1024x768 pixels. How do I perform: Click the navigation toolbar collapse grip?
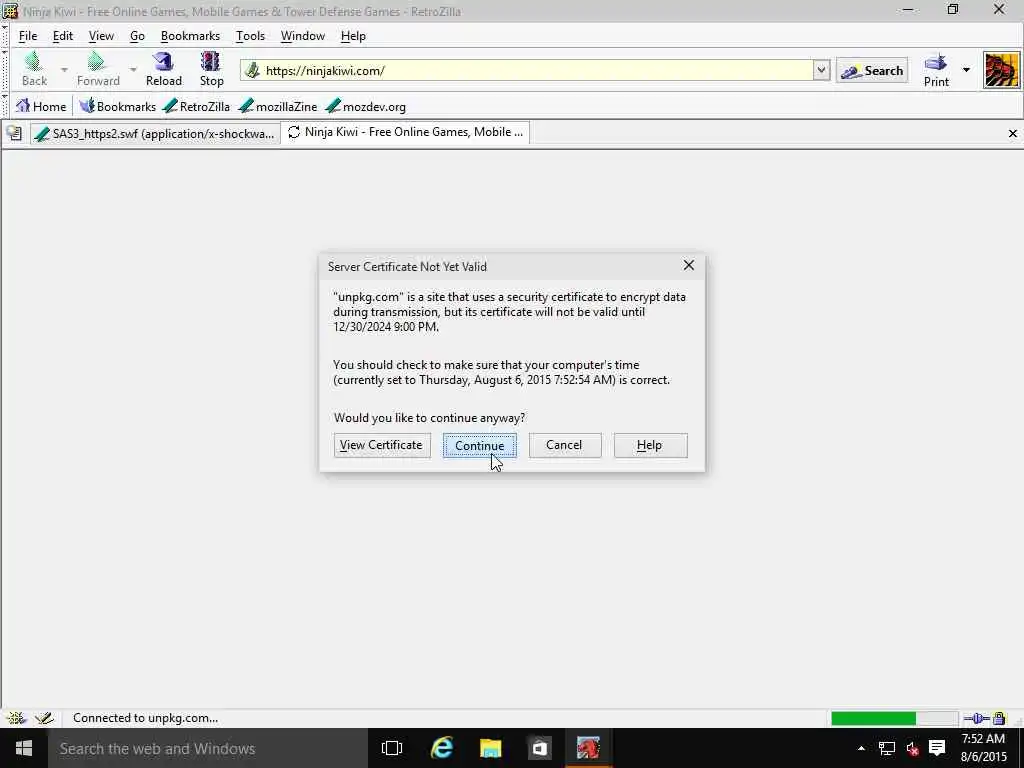5,70
